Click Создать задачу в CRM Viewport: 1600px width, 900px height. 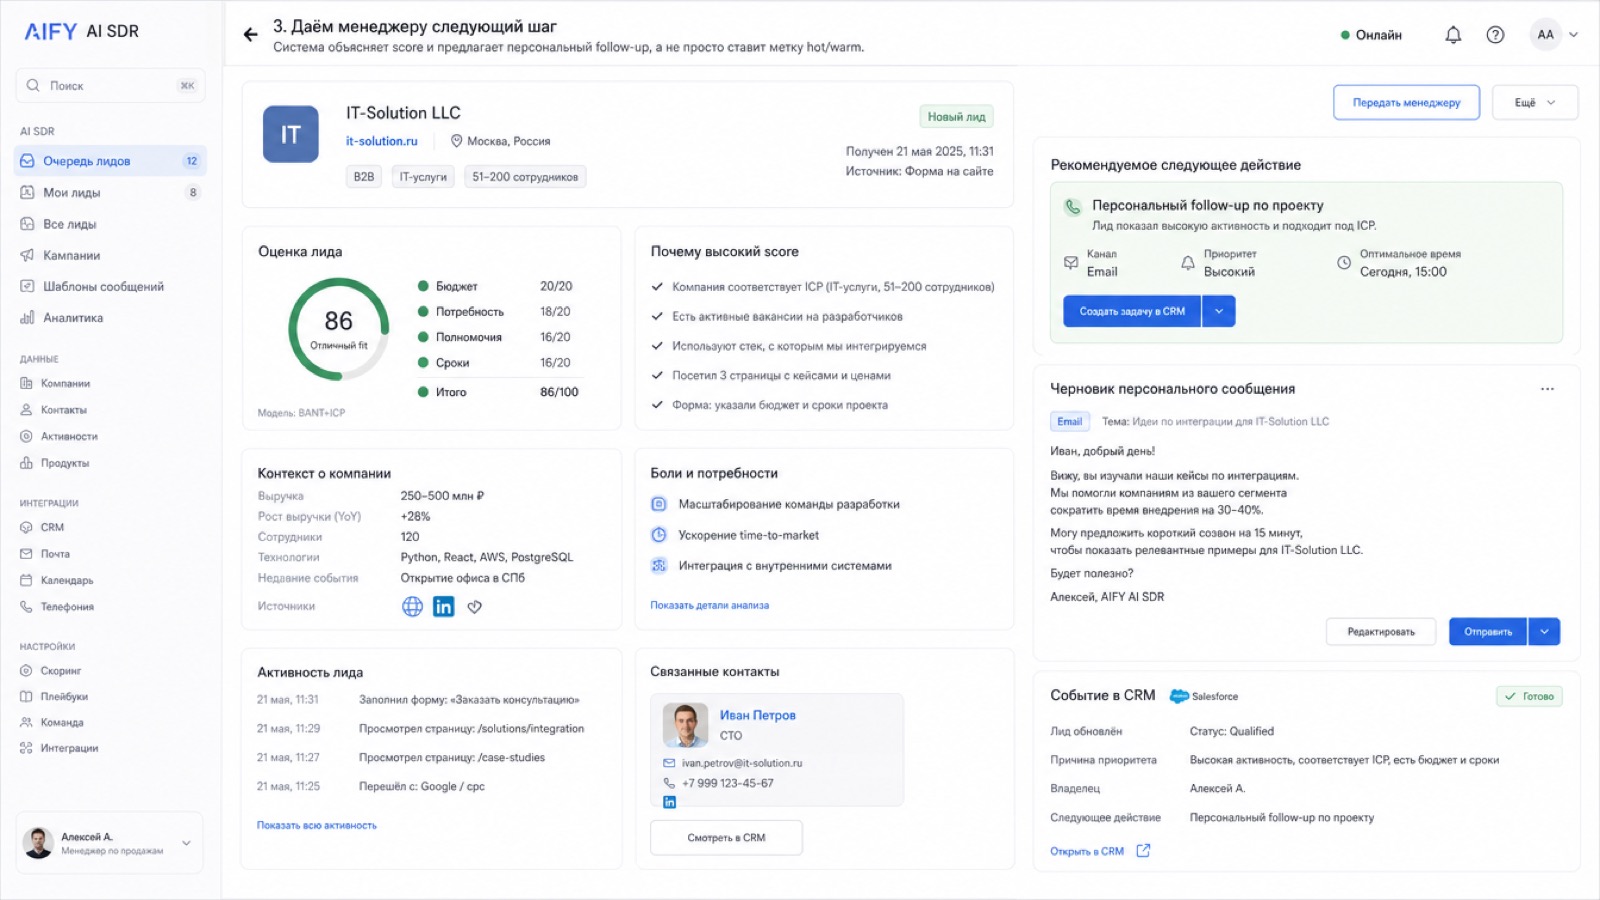(x=1132, y=311)
